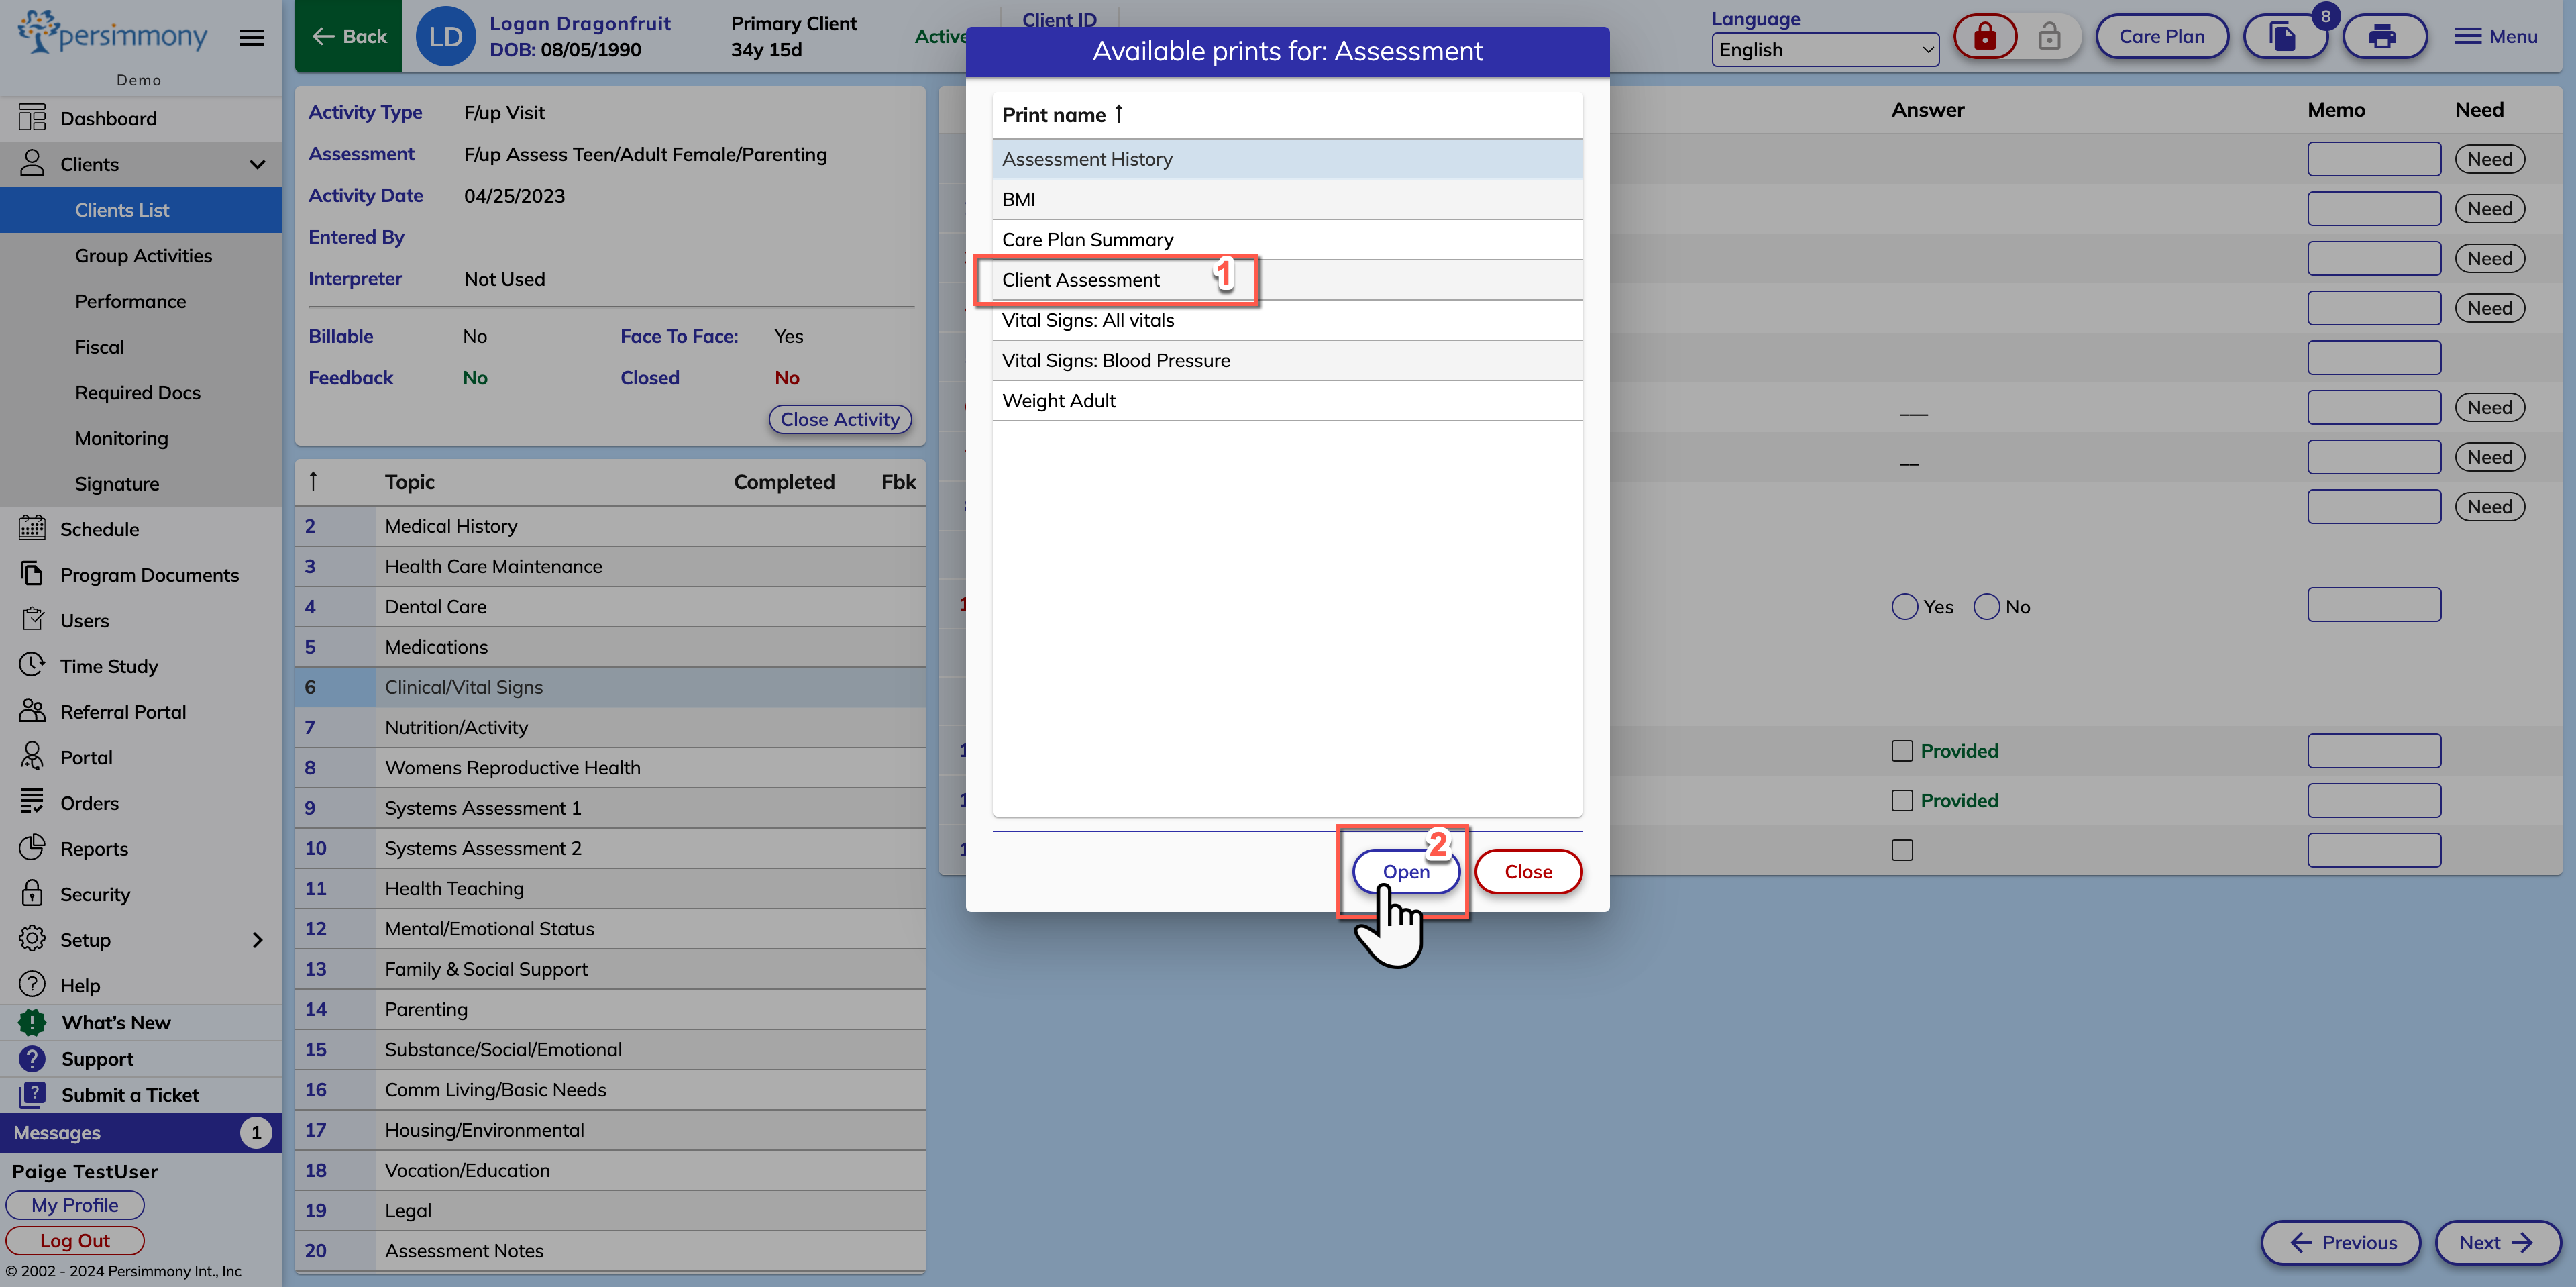2576x1287 pixels.
Task: Open the documents copy icon with badge
Action: coord(2283,37)
